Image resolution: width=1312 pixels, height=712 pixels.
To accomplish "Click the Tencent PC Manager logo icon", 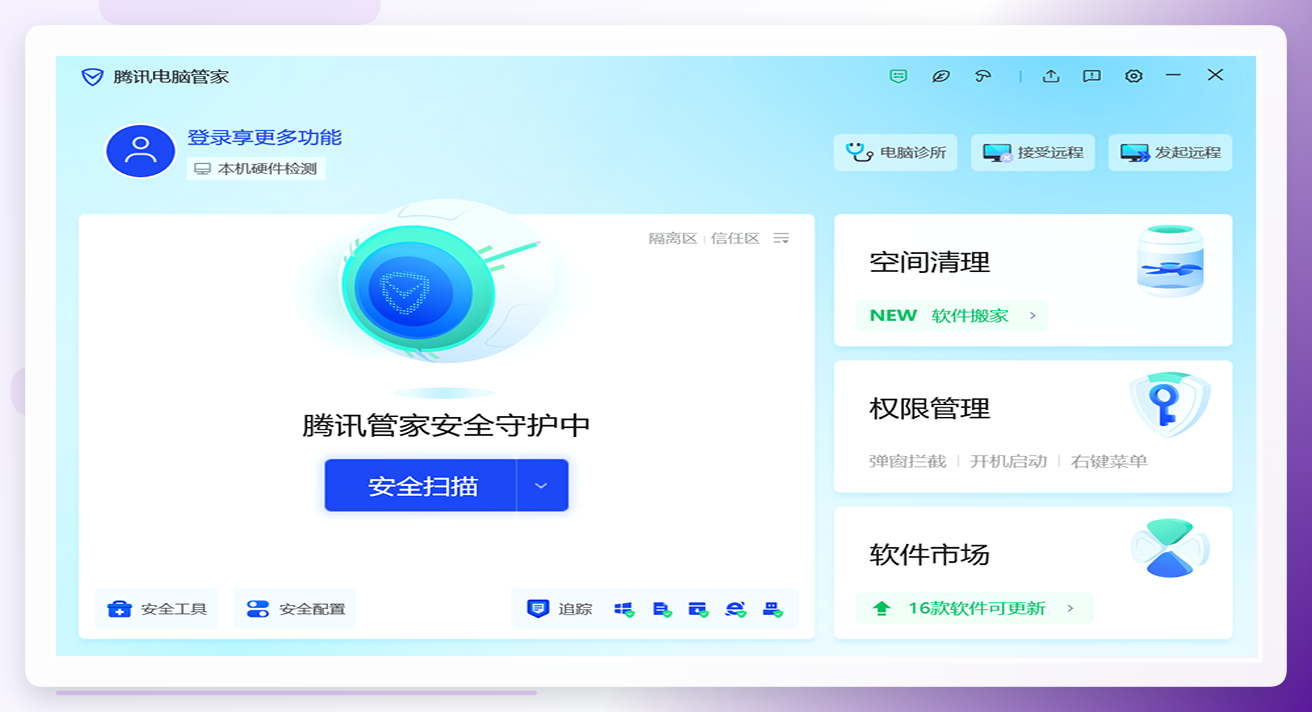I will (92, 77).
